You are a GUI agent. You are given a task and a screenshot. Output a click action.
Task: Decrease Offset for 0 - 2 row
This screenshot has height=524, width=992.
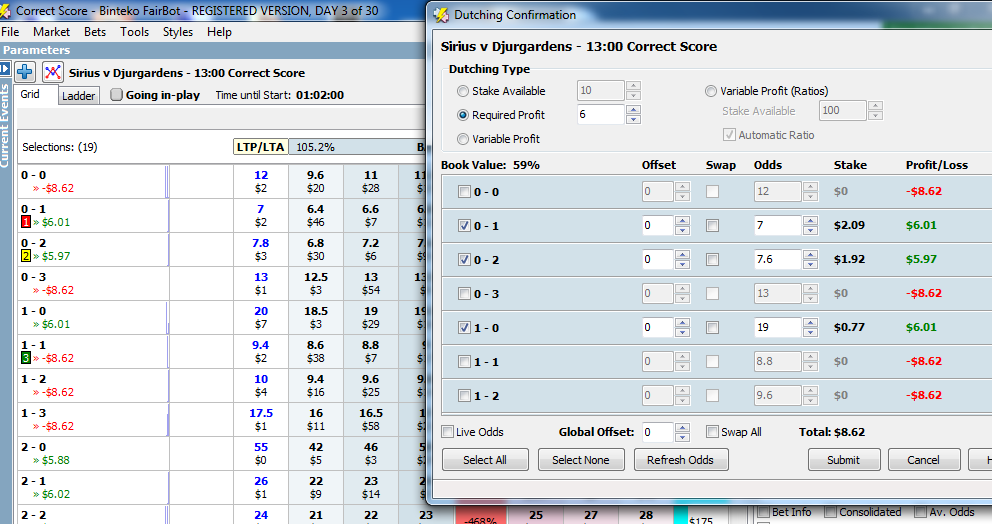[x=682, y=264]
